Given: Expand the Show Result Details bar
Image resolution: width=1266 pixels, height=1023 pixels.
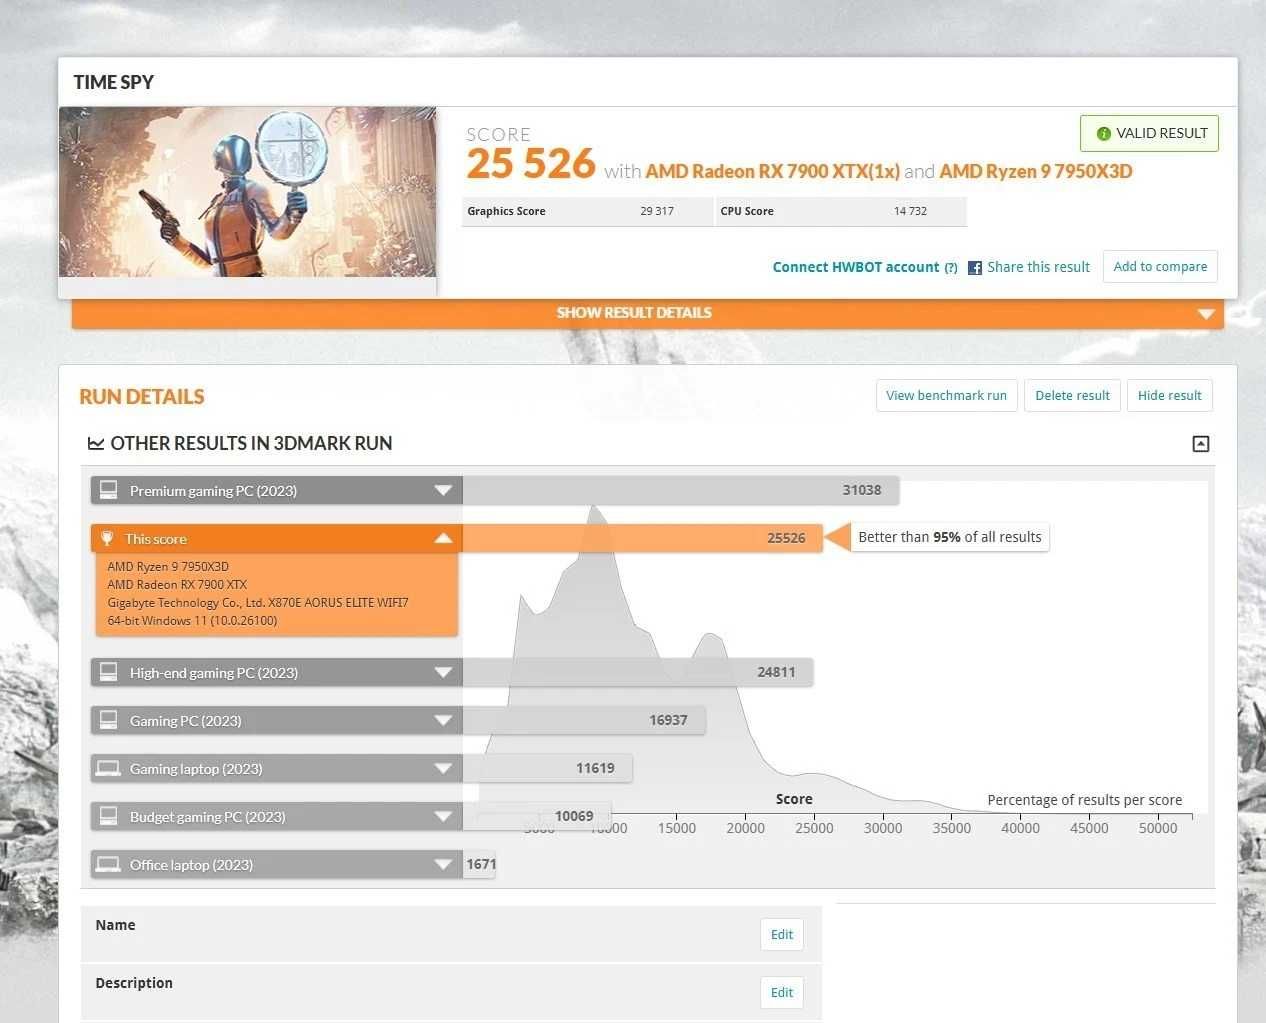Looking at the screenshot, I should point(648,313).
